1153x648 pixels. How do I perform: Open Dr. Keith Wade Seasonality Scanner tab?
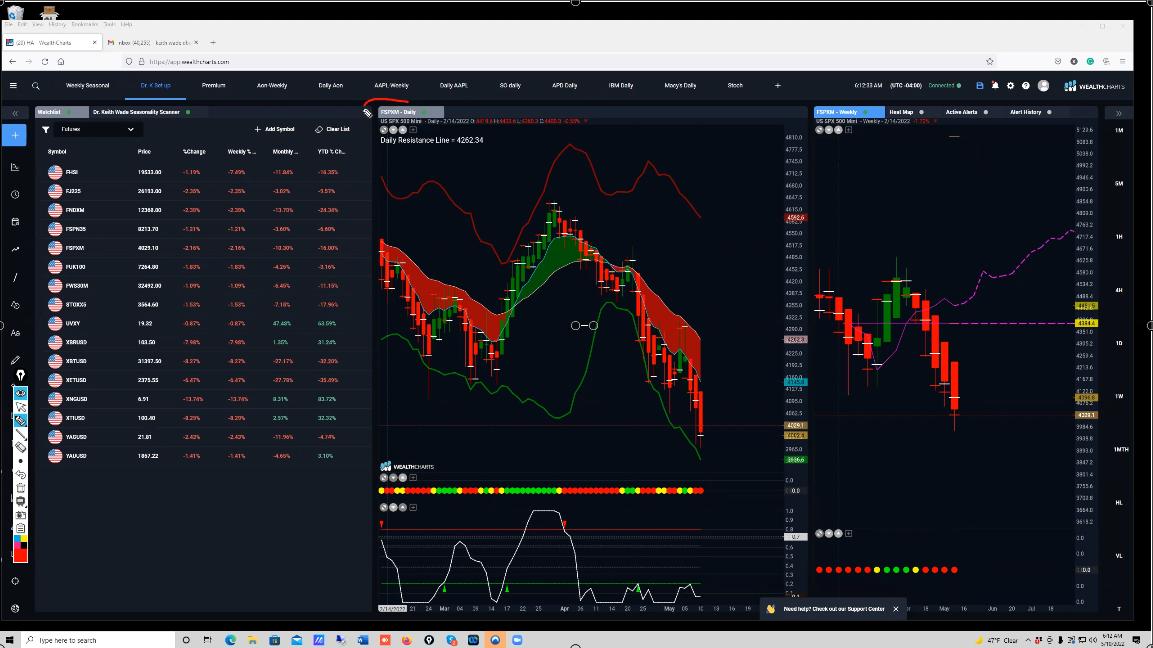pos(136,113)
